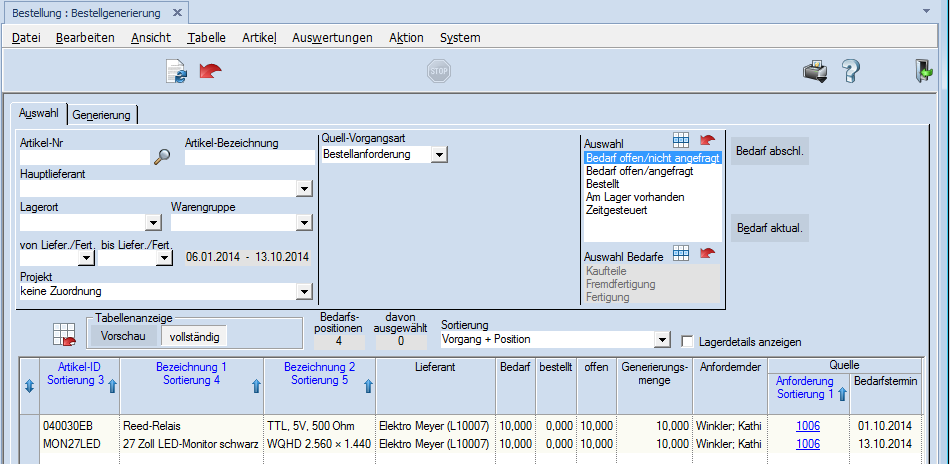Click grid icon next to Auswahl list
The height and width of the screenshot is (464, 951).
coord(681,141)
